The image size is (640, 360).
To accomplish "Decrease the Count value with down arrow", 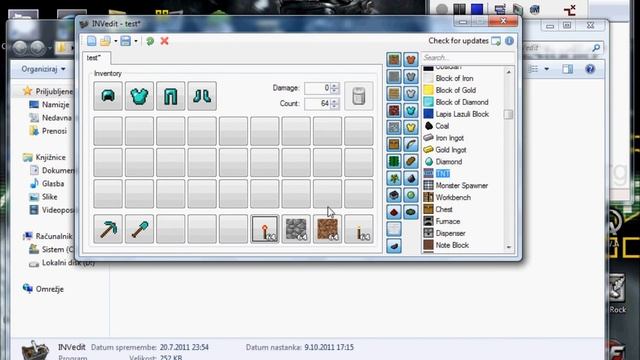I will 335,107.
